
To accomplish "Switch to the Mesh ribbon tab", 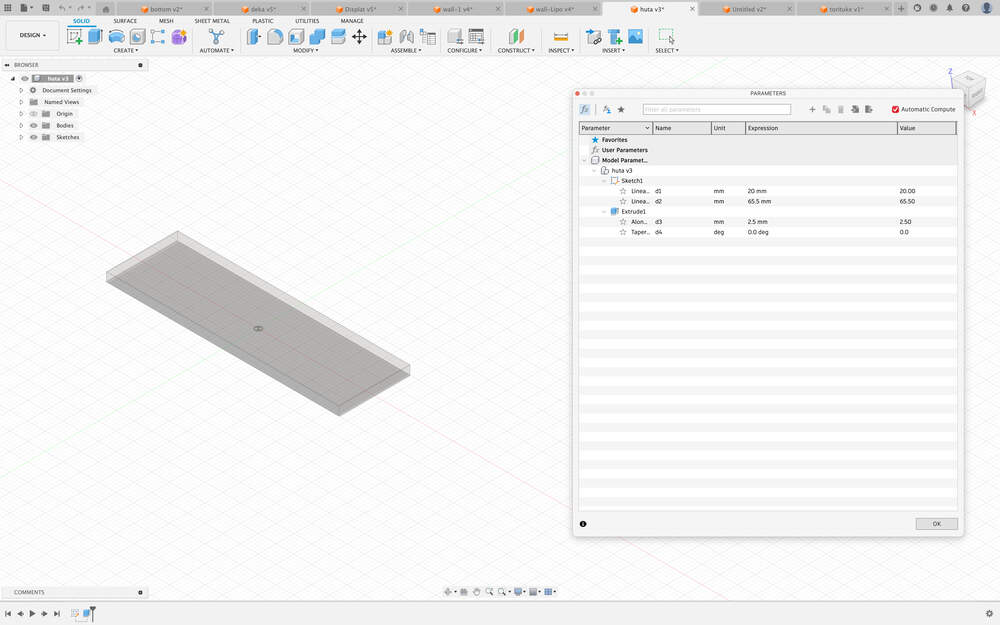I will pos(166,21).
